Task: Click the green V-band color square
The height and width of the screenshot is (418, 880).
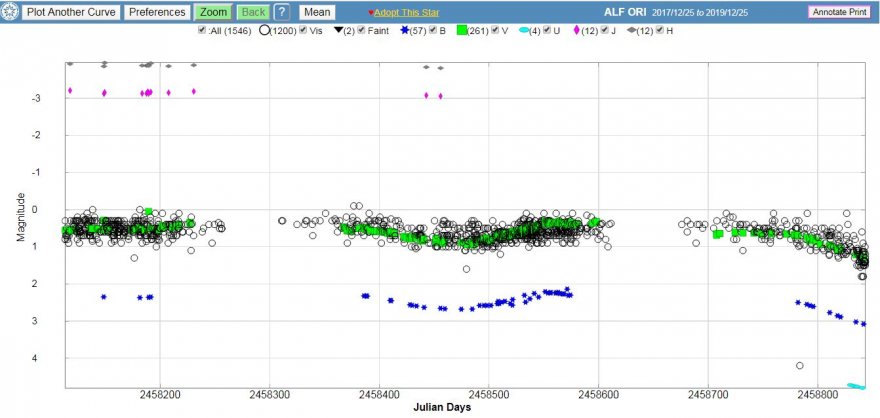Action: 463,31
